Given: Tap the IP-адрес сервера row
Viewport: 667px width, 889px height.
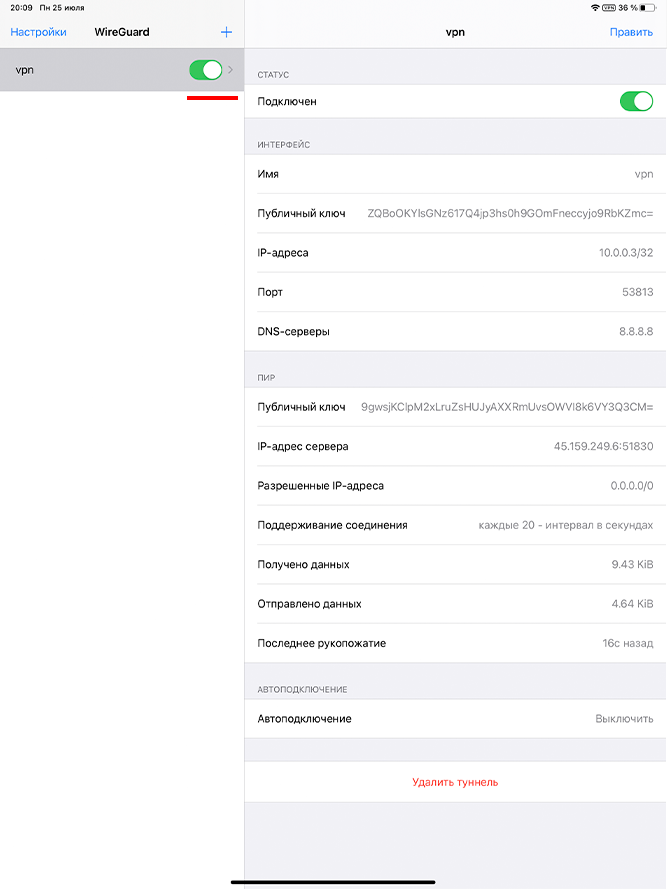Looking at the screenshot, I should (455, 446).
